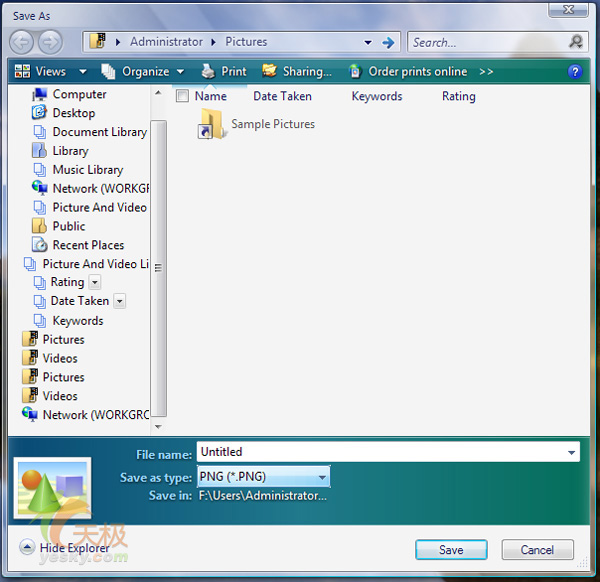Click the folder icon in address bar

(x=98, y=41)
